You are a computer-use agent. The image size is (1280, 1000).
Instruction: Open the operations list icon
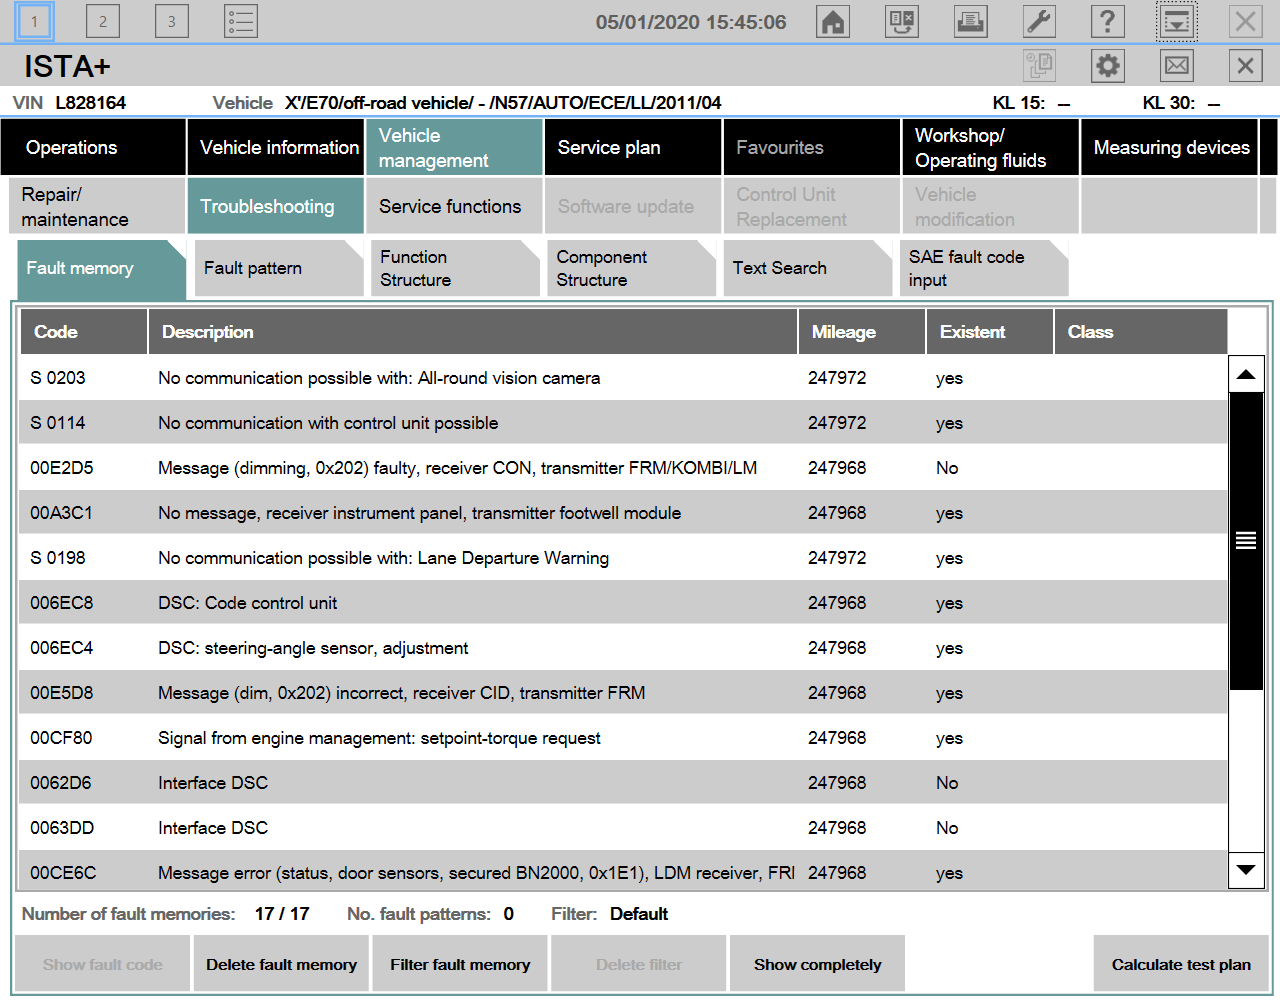pos(241,21)
